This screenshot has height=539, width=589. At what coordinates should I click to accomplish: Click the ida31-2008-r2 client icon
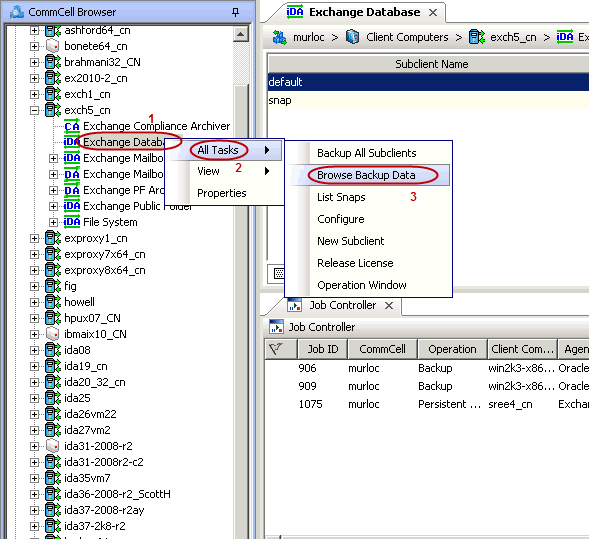pos(53,446)
